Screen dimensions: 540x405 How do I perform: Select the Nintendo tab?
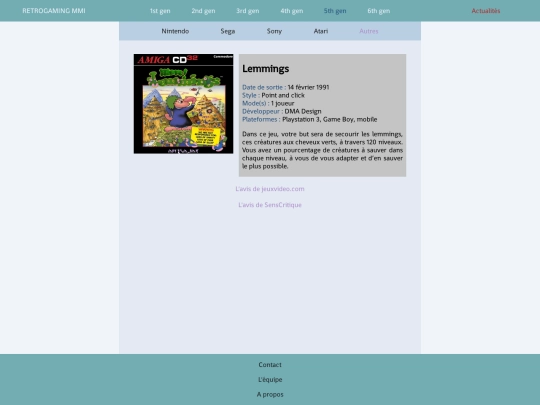175,31
